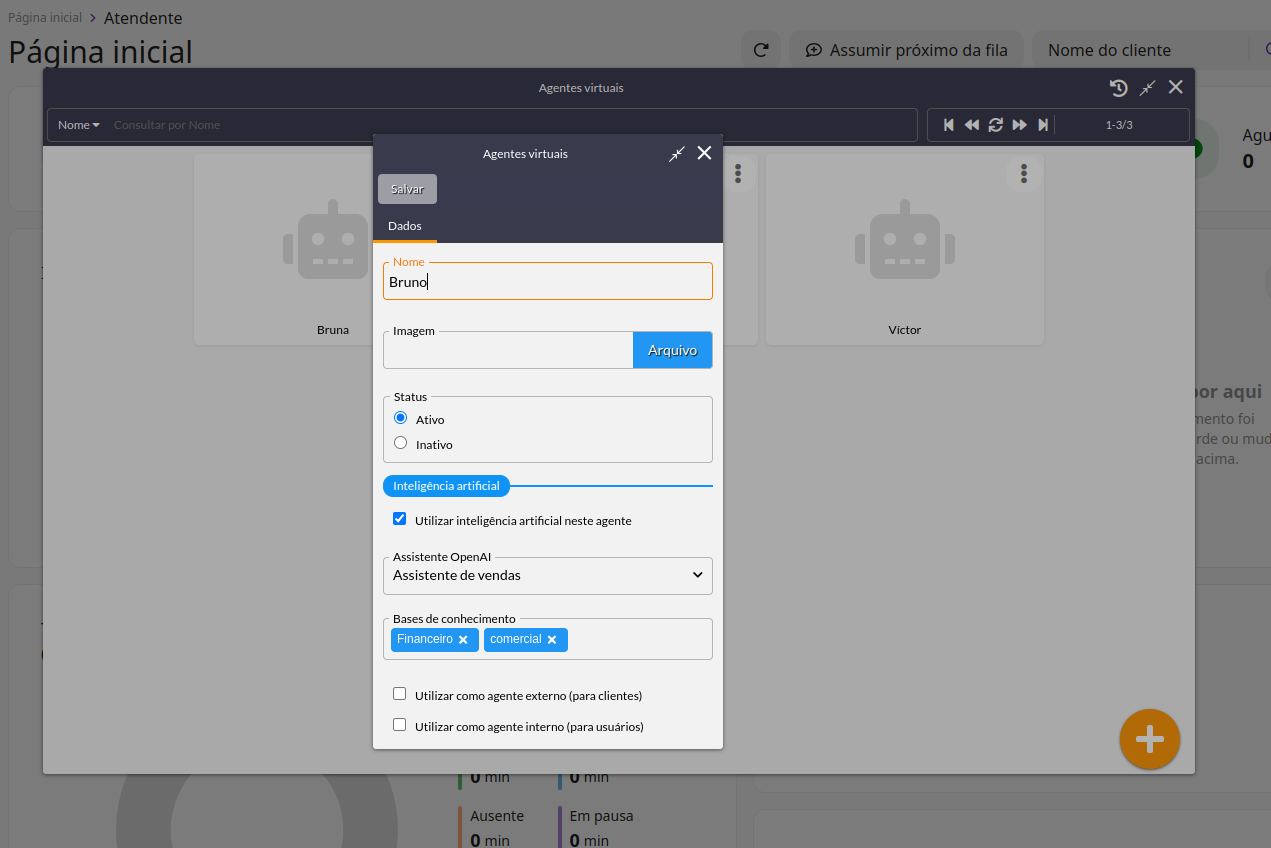Image resolution: width=1271 pixels, height=848 pixels.
Task: Click the Consultar por Nome search field
Action: click(512, 125)
